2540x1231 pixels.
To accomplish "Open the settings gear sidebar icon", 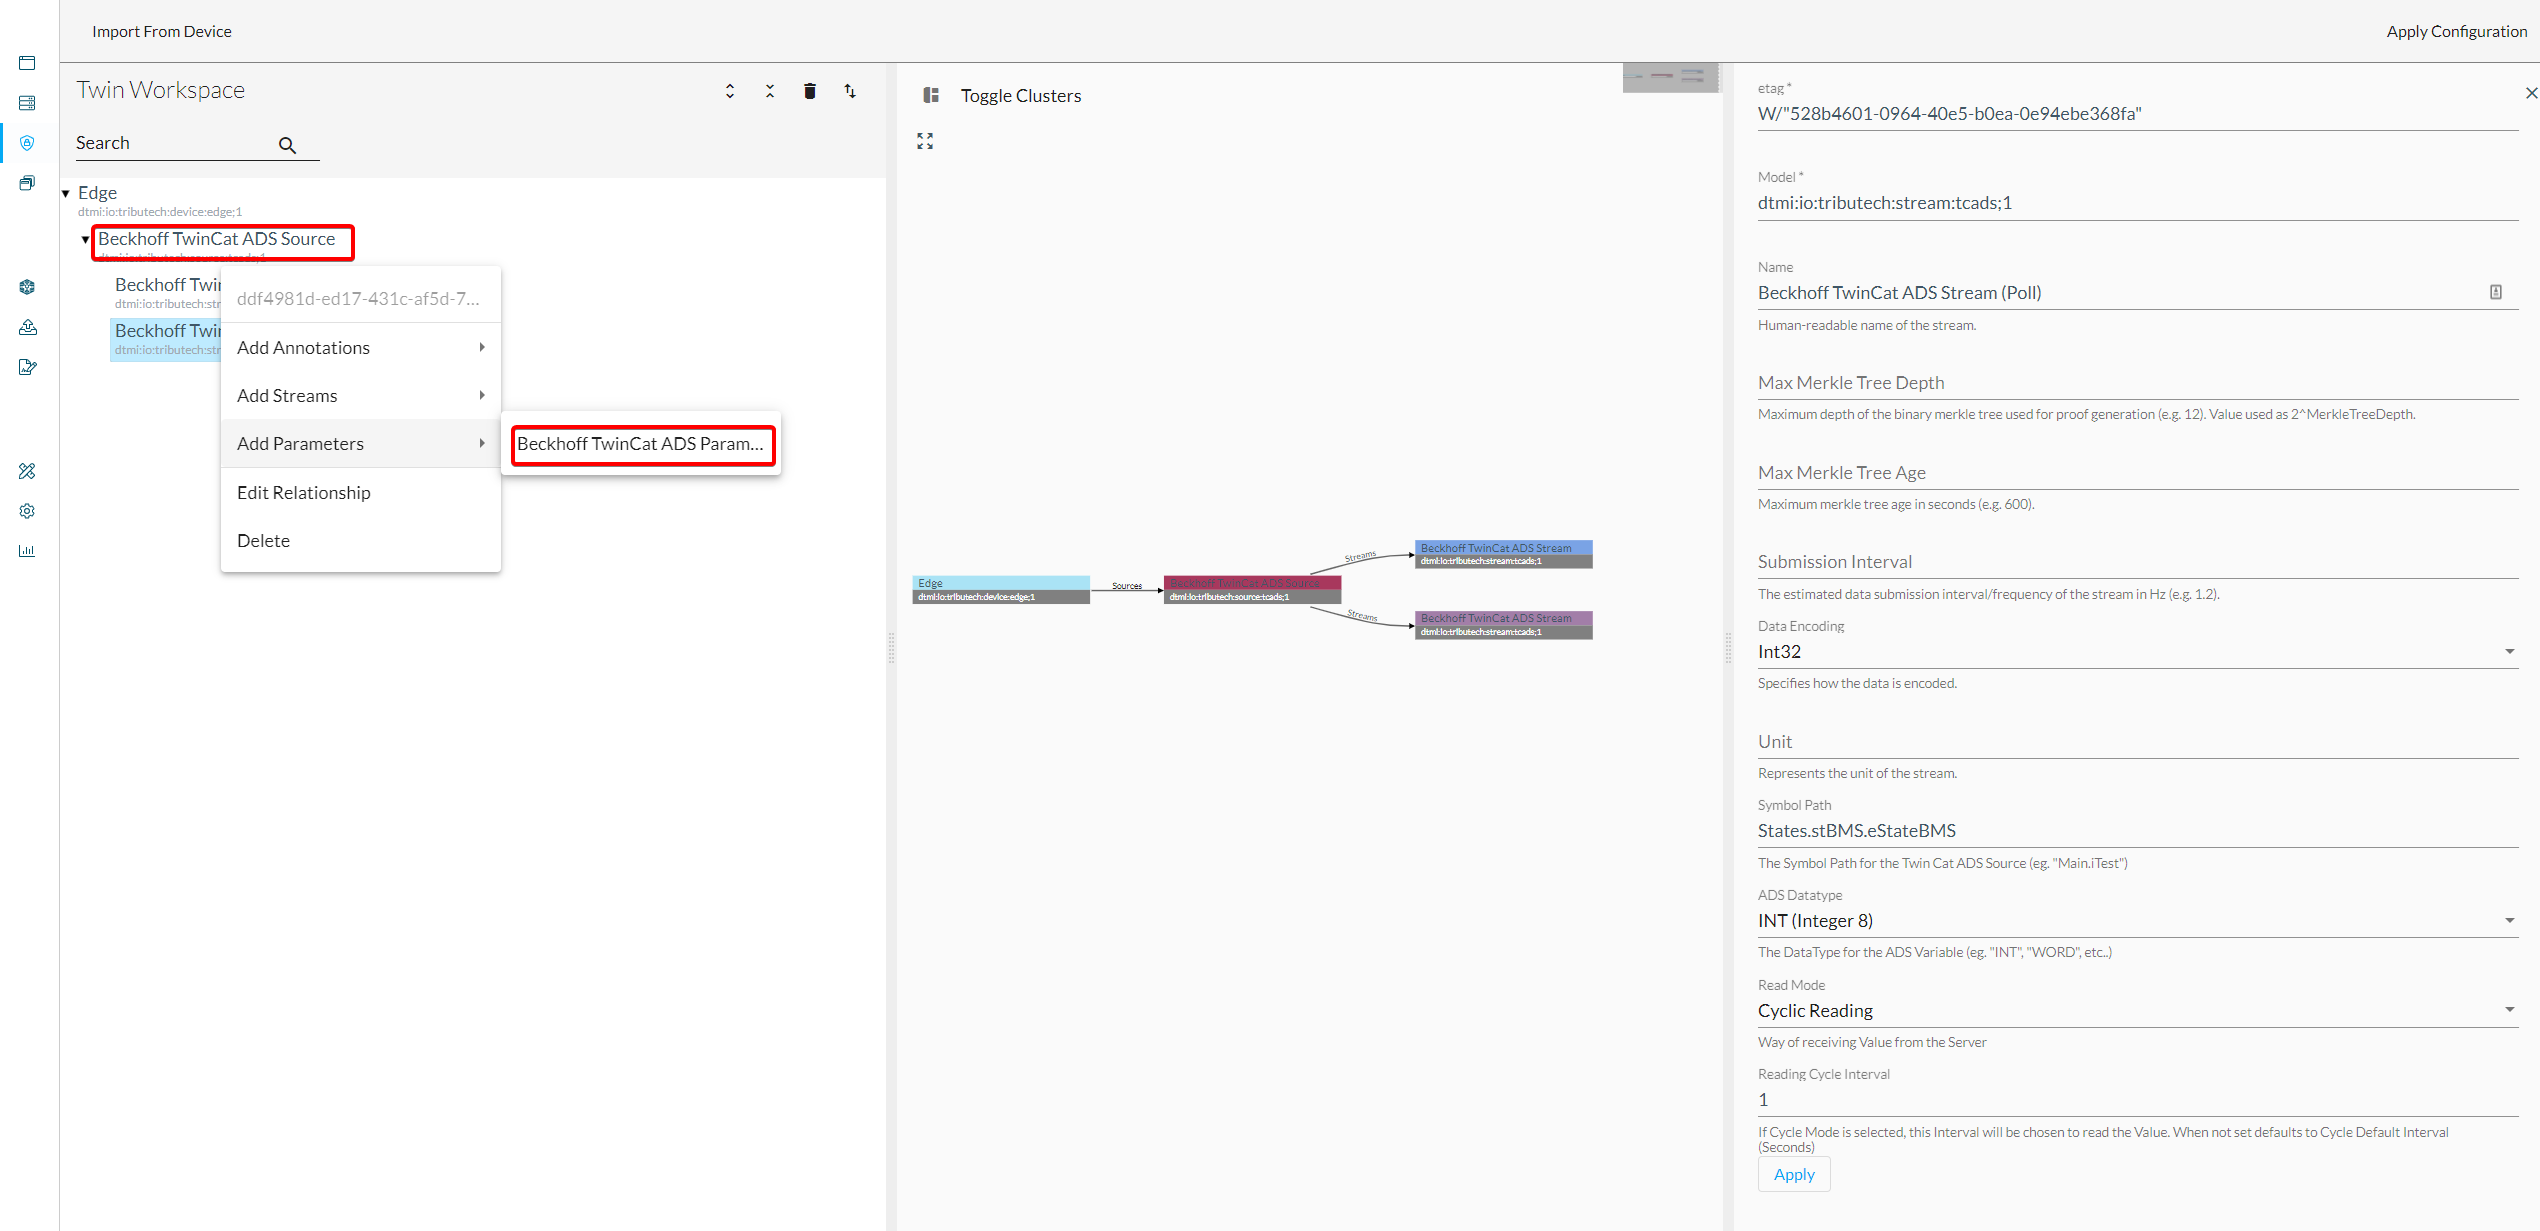I will (27, 511).
